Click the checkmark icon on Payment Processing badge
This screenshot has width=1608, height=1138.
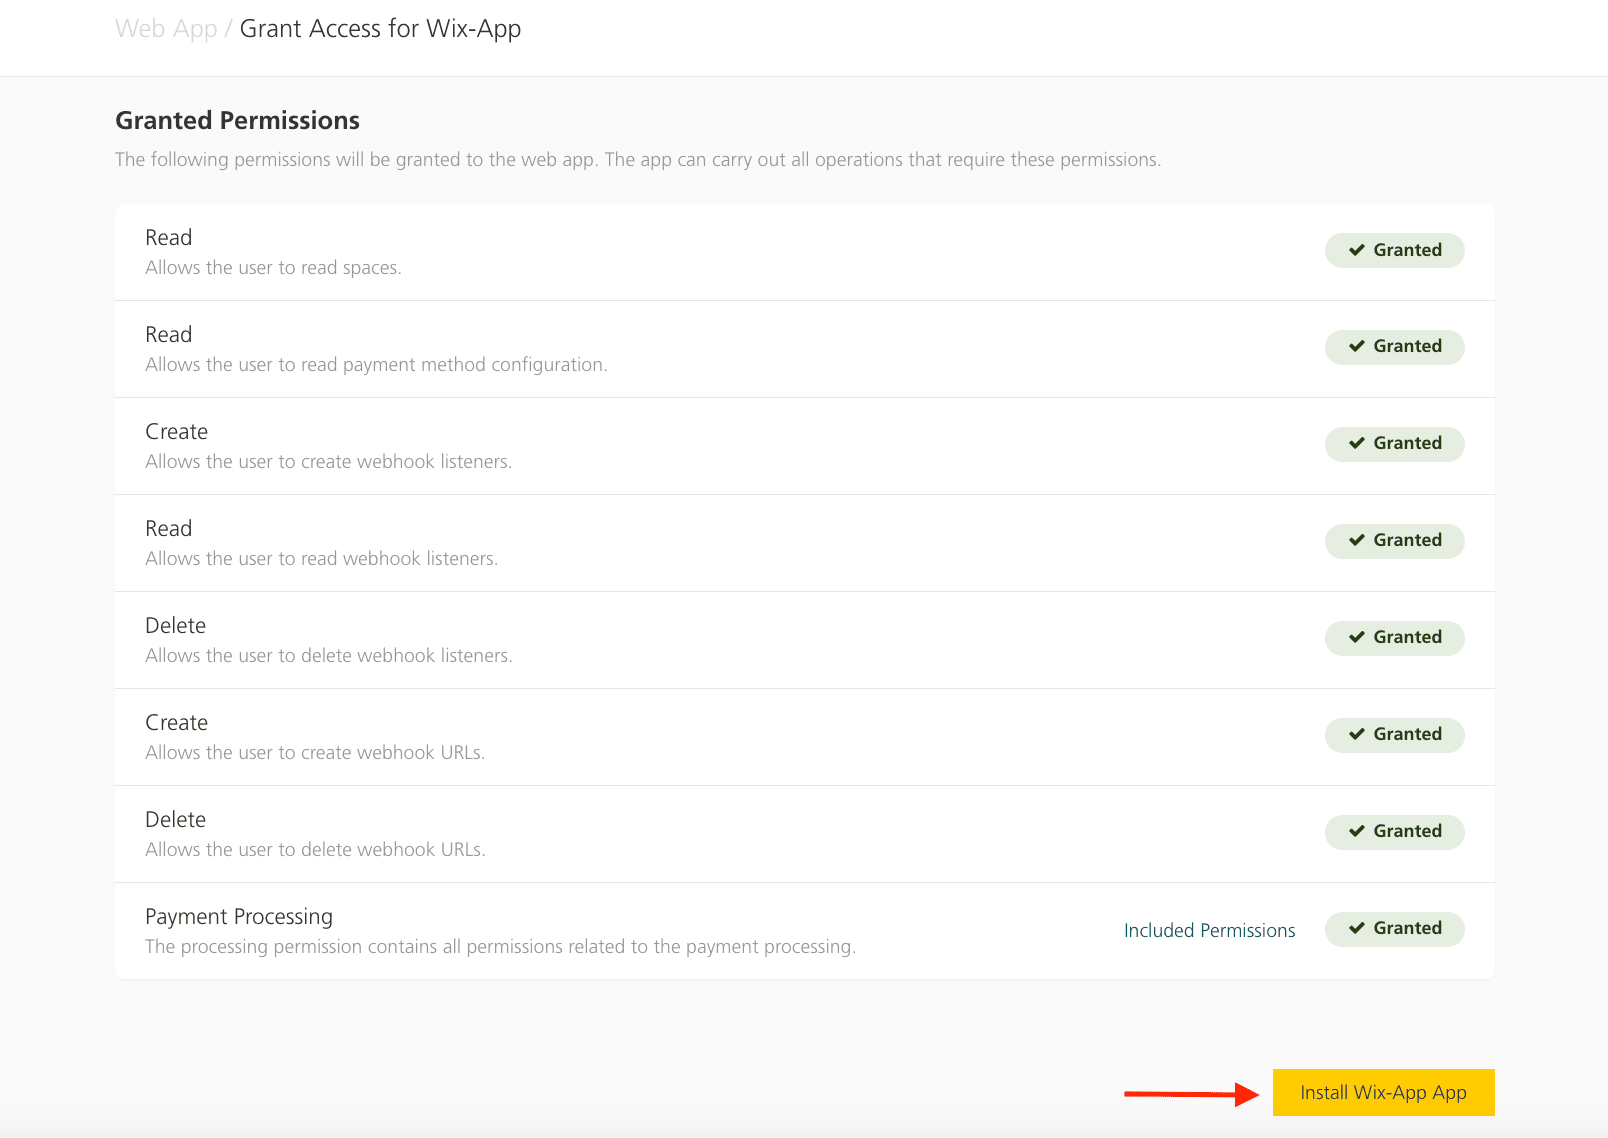pyautogui.click(x=1359, y=928)
